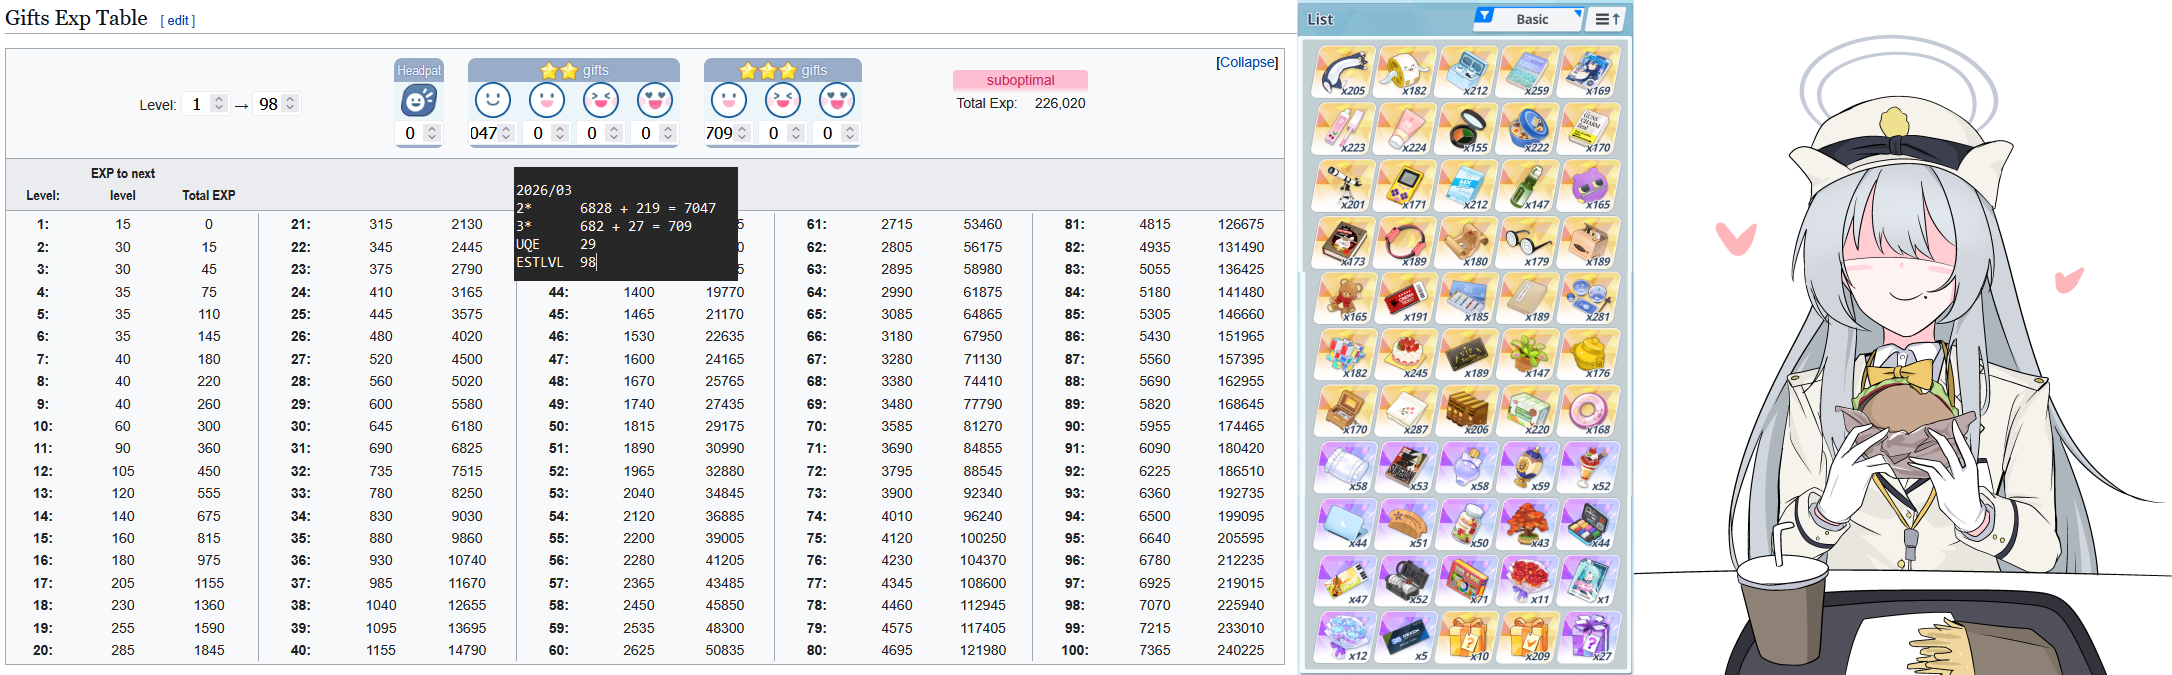
Task: Select the blue laptop gift x44
Action: point(1344,524)
